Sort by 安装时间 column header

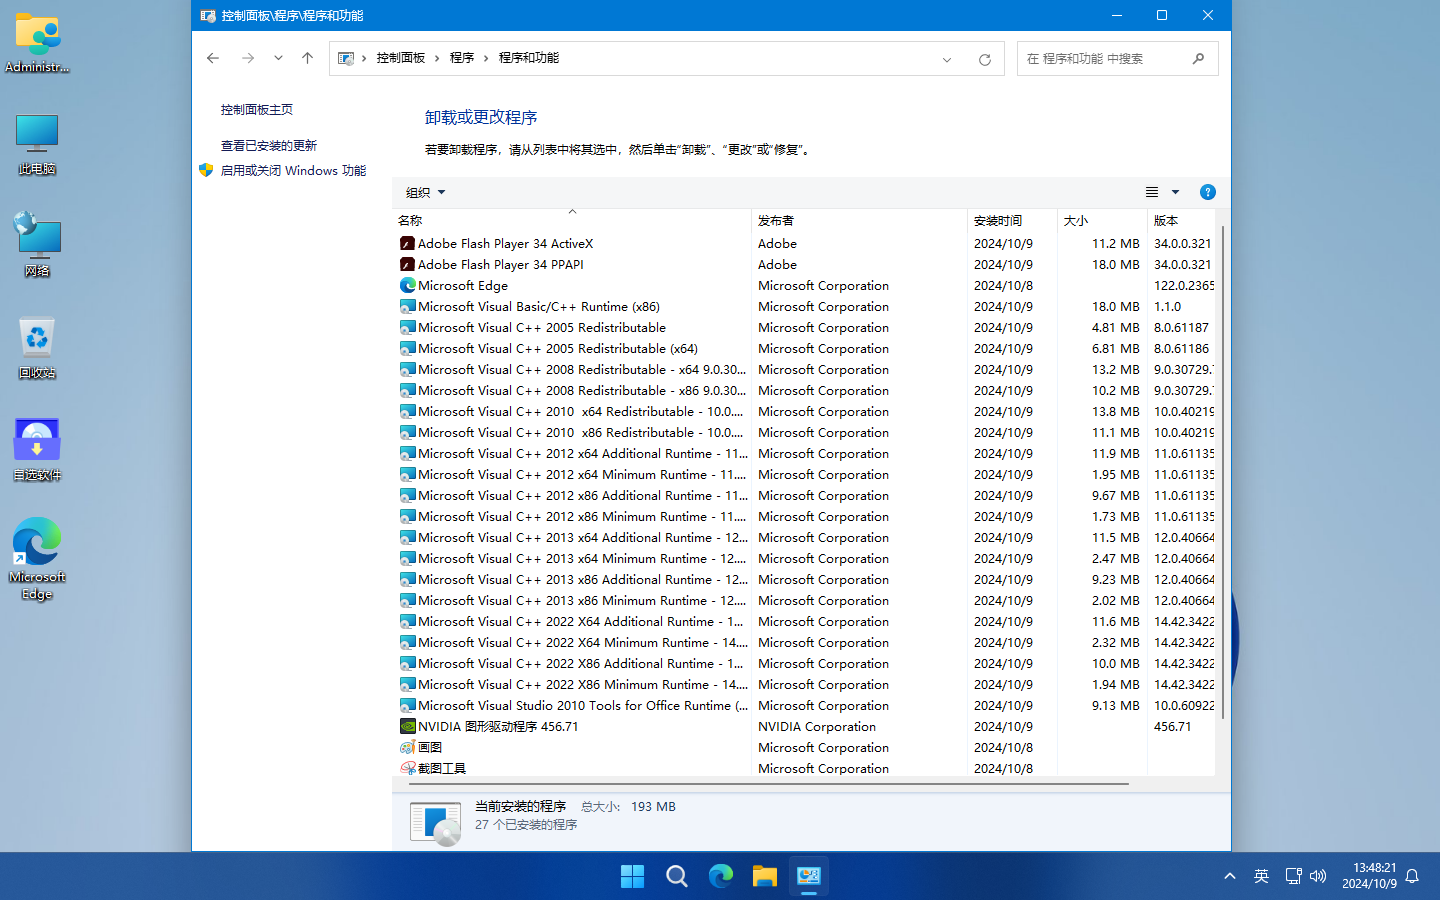1012,220
